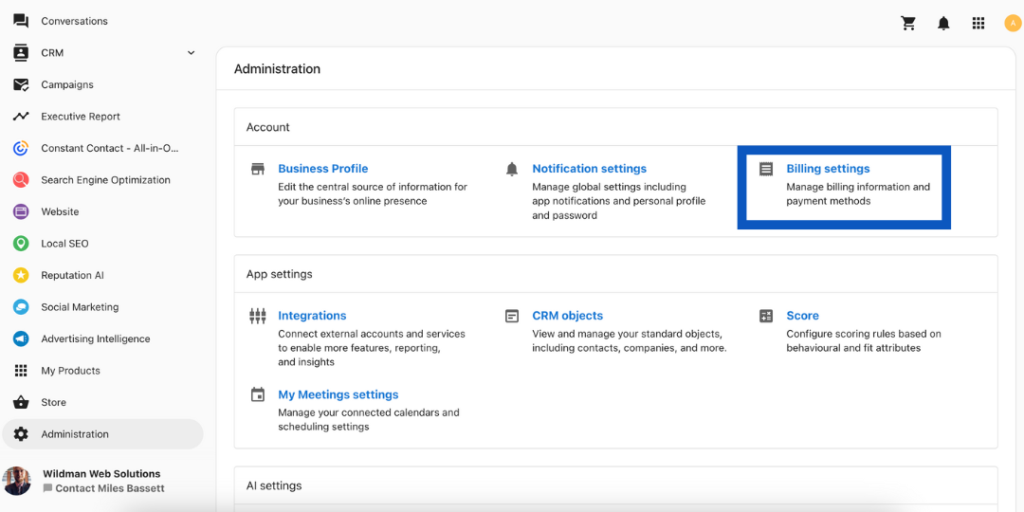Open Notification settings link
1024x512 pixels.
[589, 169]
